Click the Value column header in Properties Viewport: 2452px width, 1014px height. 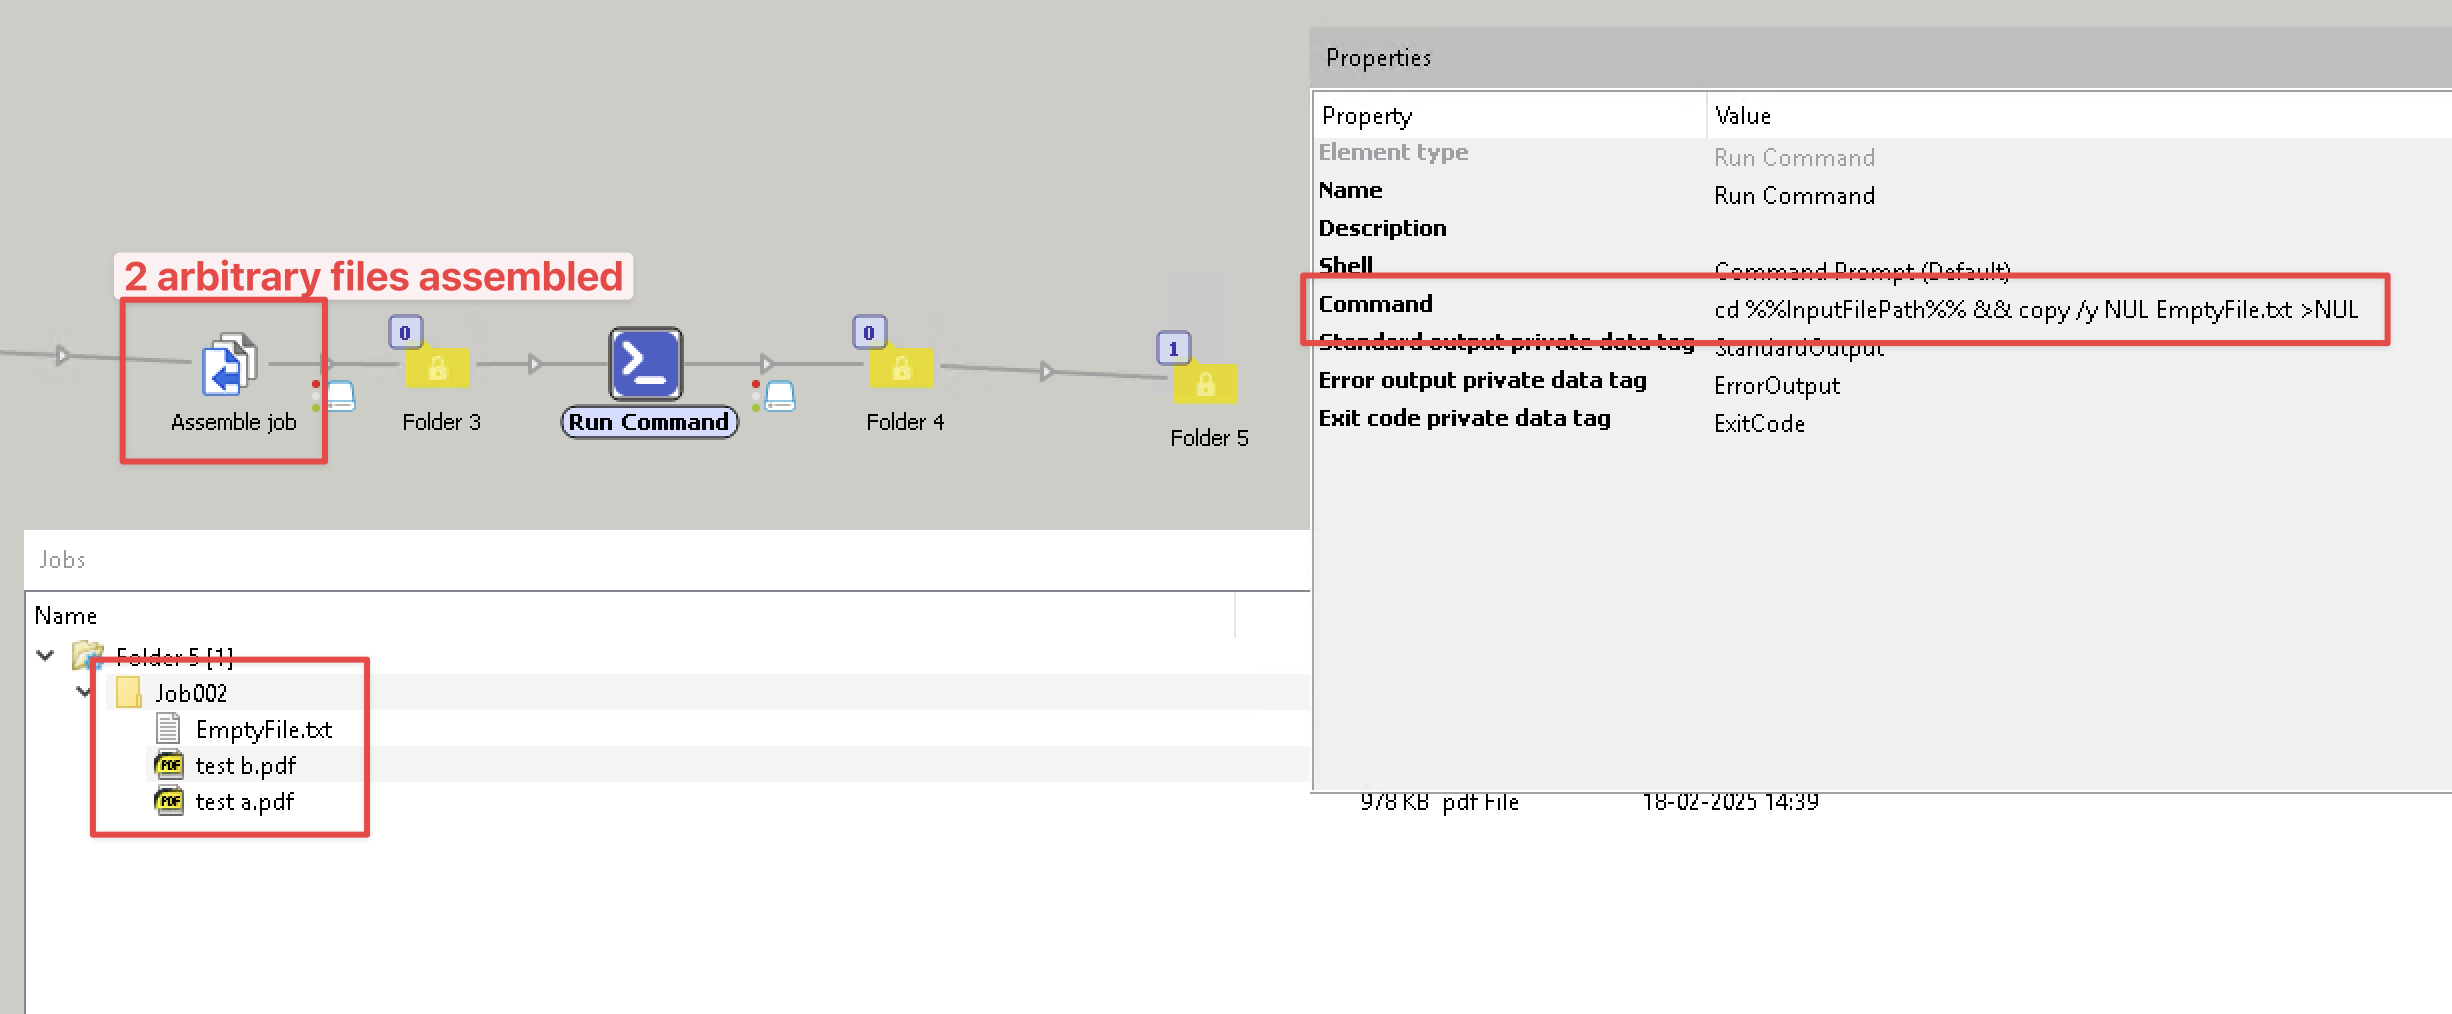pyautogui.click(x=1742, y=115)
